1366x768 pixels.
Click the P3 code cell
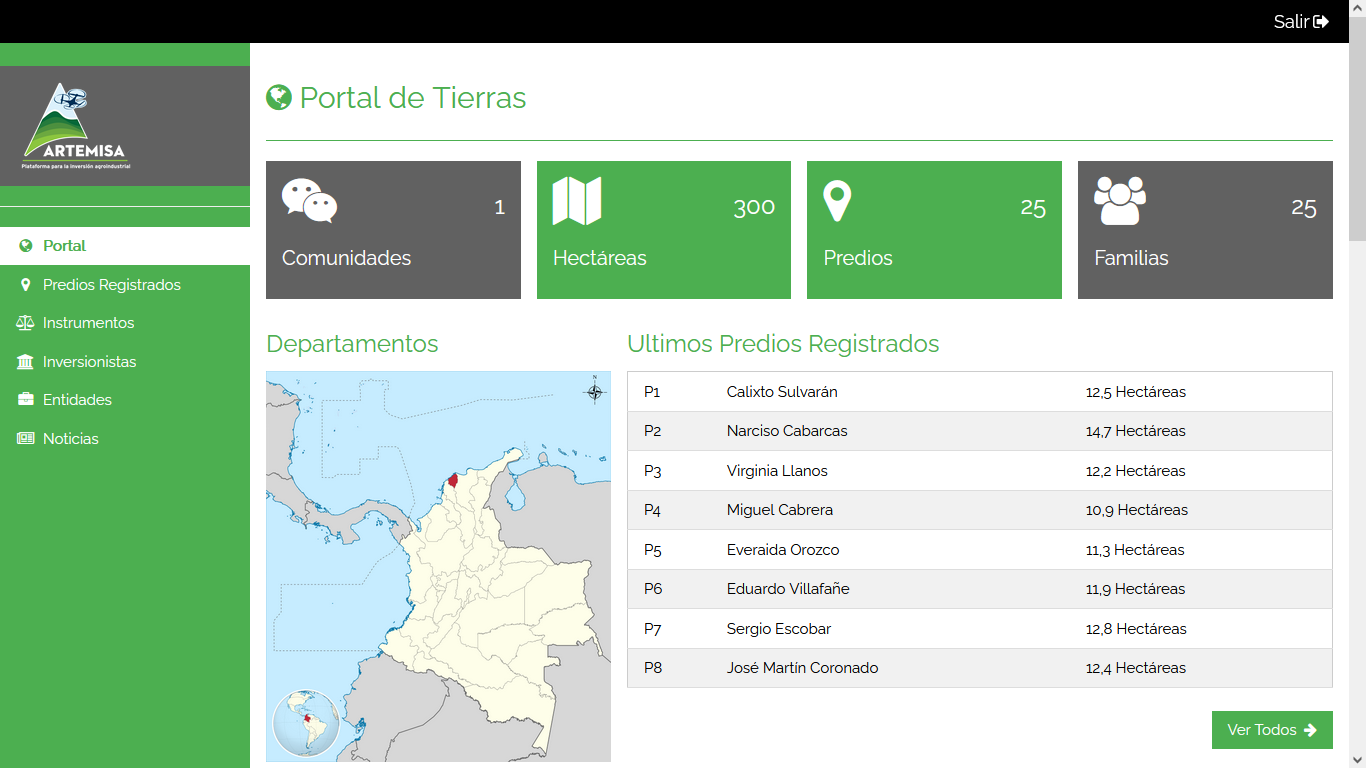653,471
